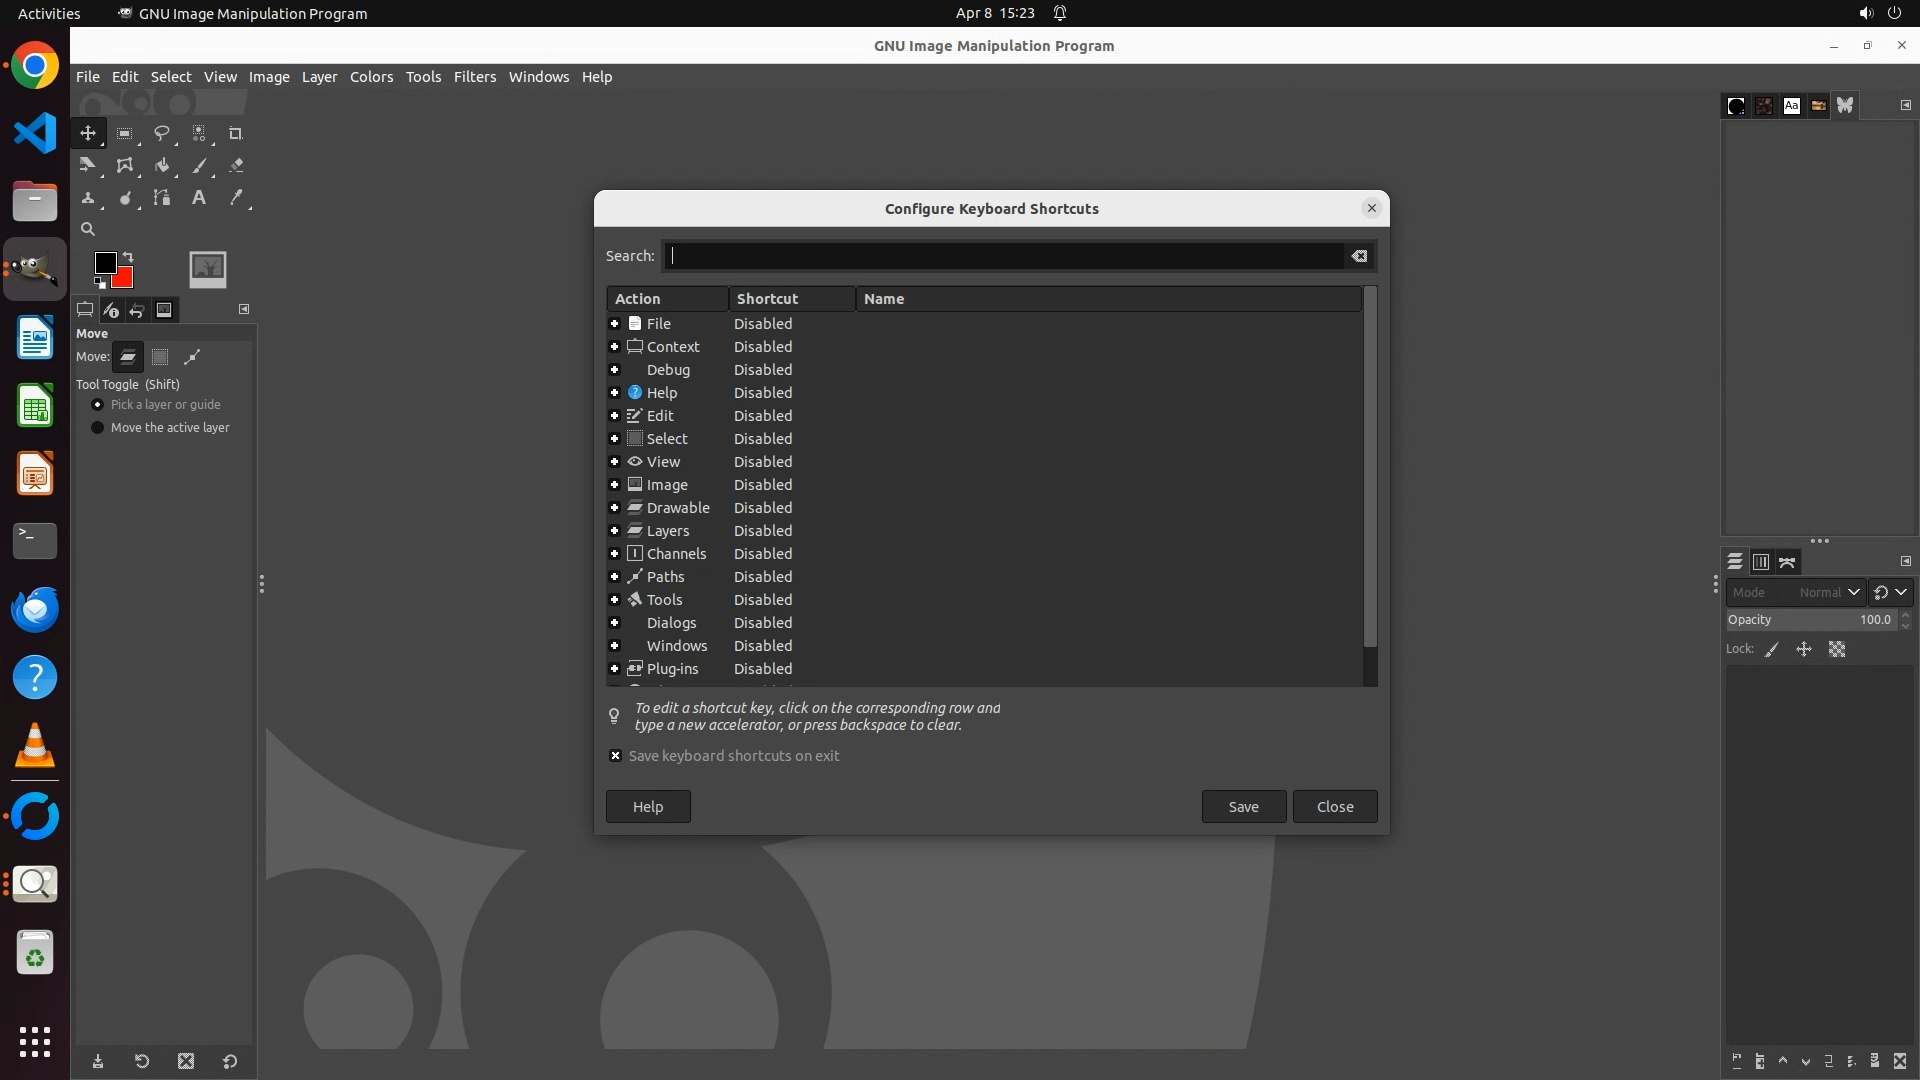The image size is (1920, 1080).
Task: Swap foreground and background colors
Action: 128,257
